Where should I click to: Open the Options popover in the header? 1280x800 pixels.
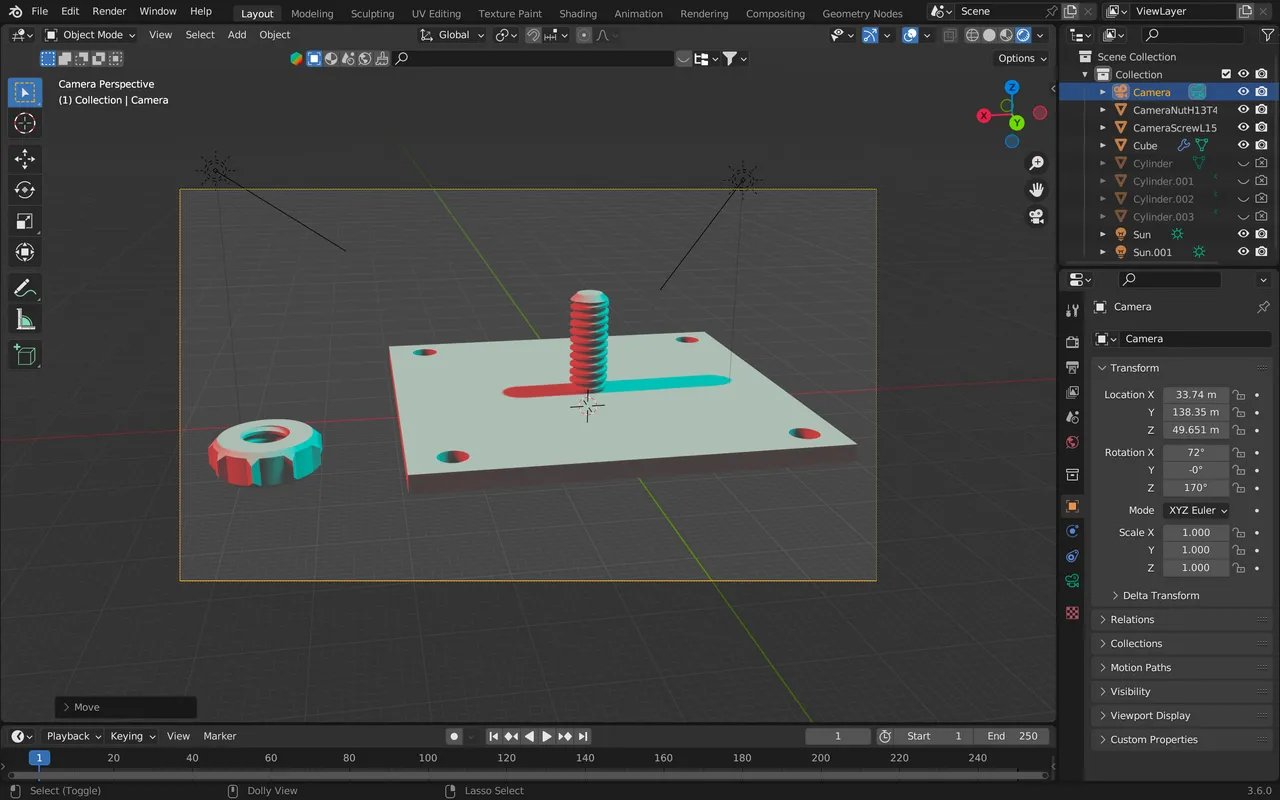point(1020,58)
